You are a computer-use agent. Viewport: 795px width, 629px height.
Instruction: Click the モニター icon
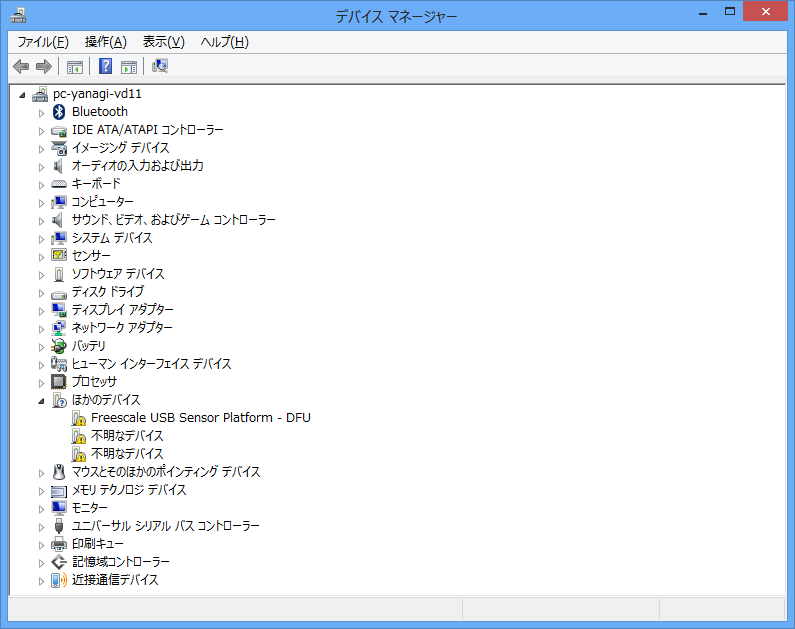click(59, 508)
